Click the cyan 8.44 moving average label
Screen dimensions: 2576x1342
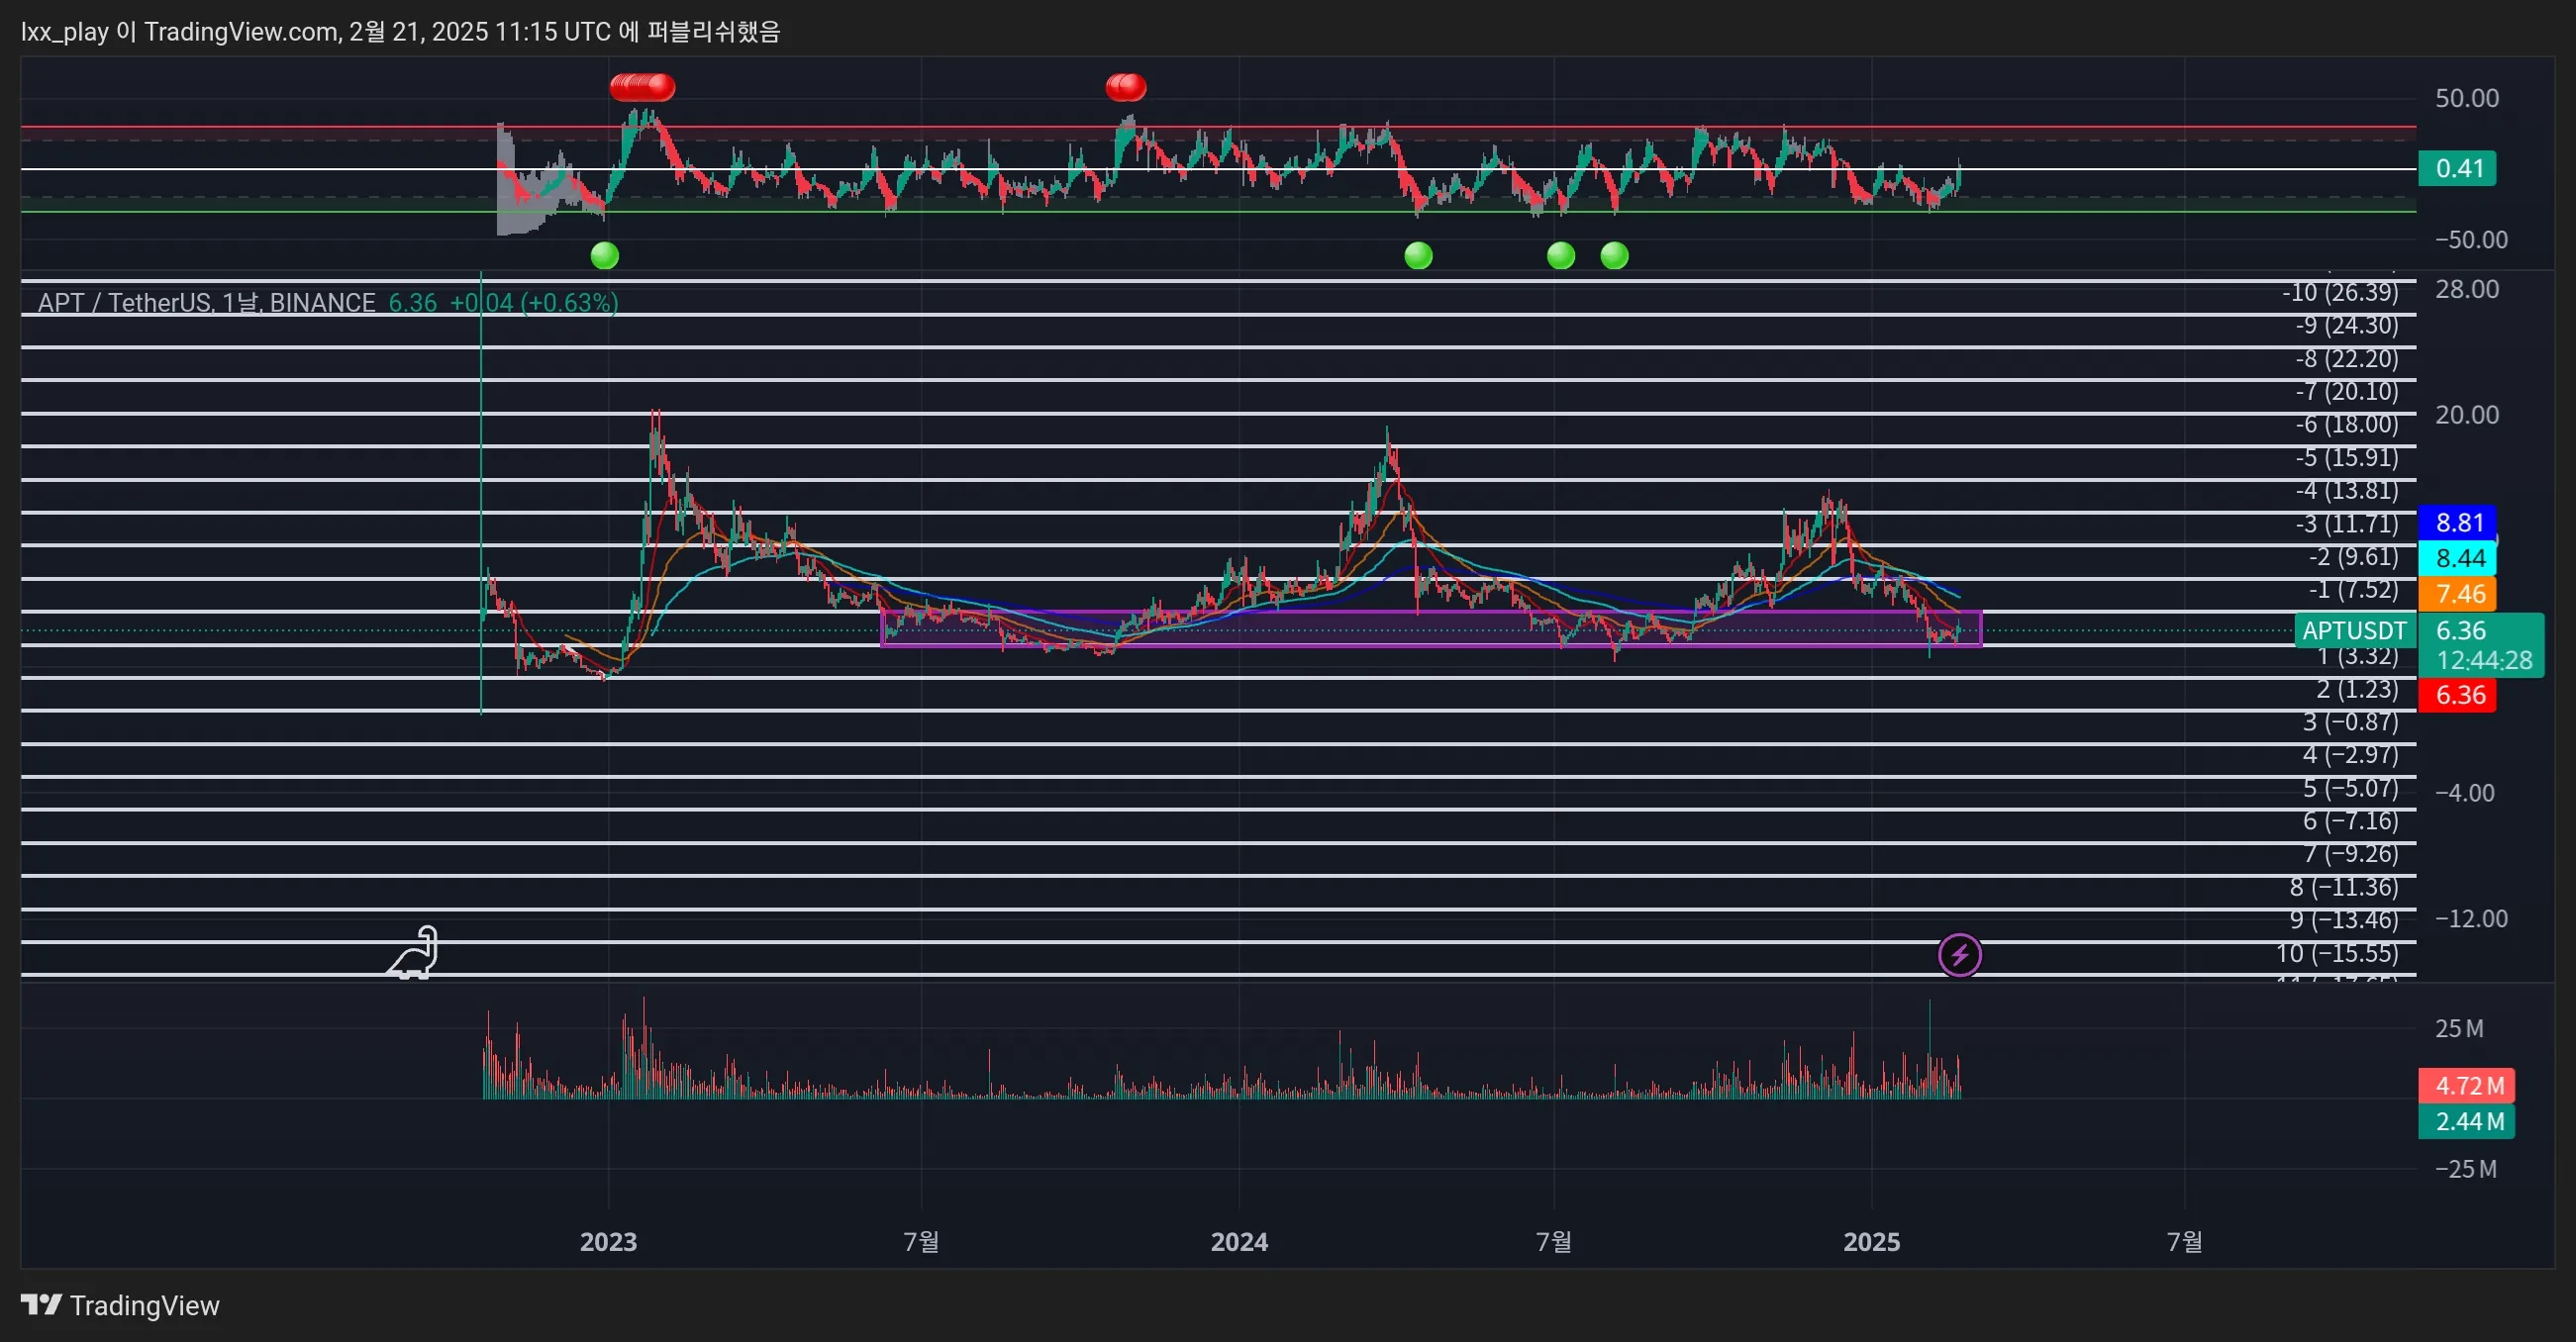coord(2458,558)
